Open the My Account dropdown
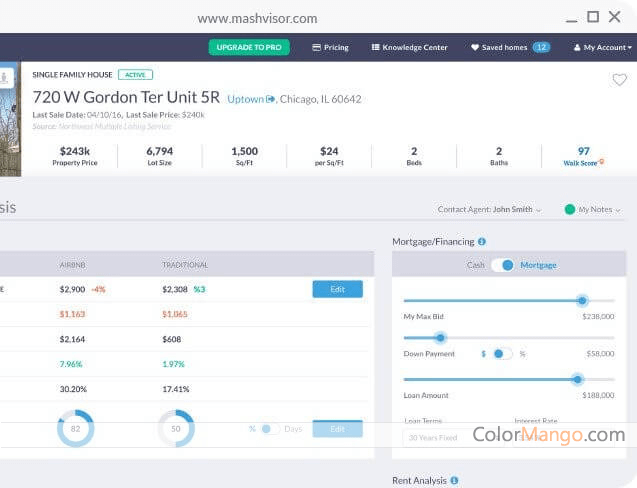This screenshot has height=488, width=637. 603,47
